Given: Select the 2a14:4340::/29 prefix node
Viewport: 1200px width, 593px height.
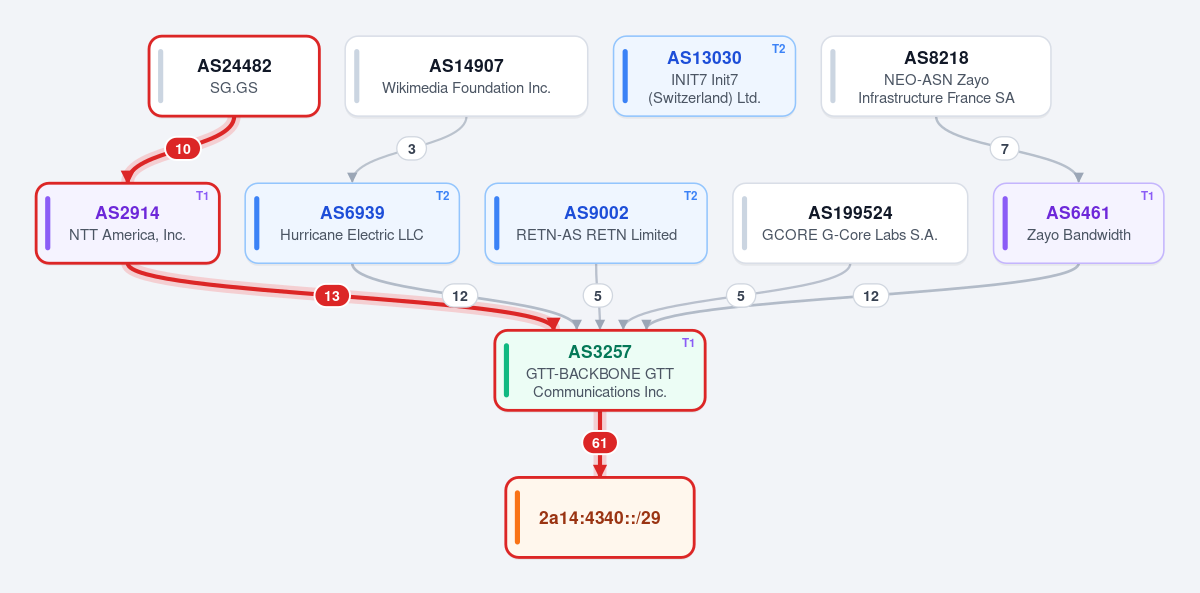Looking at the screenshot, I should (600, 517).
